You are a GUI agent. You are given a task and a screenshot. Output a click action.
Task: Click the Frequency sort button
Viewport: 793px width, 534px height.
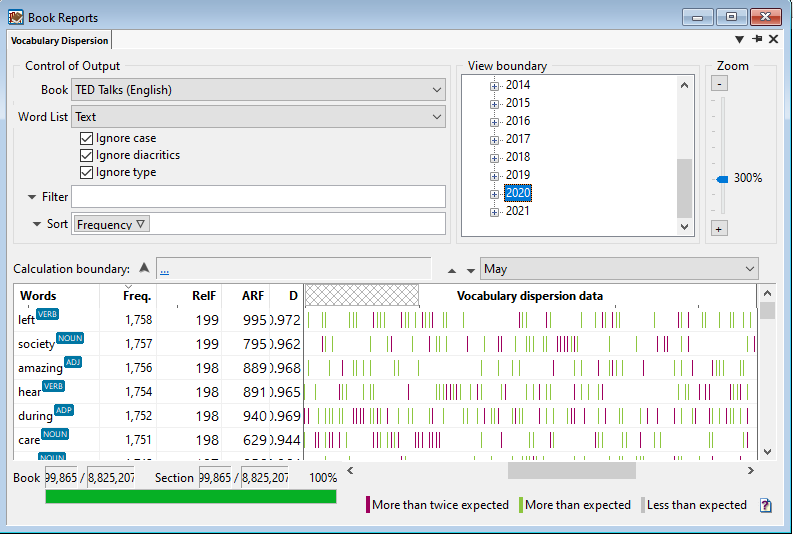pyautogui.click(x=111, y=224)
